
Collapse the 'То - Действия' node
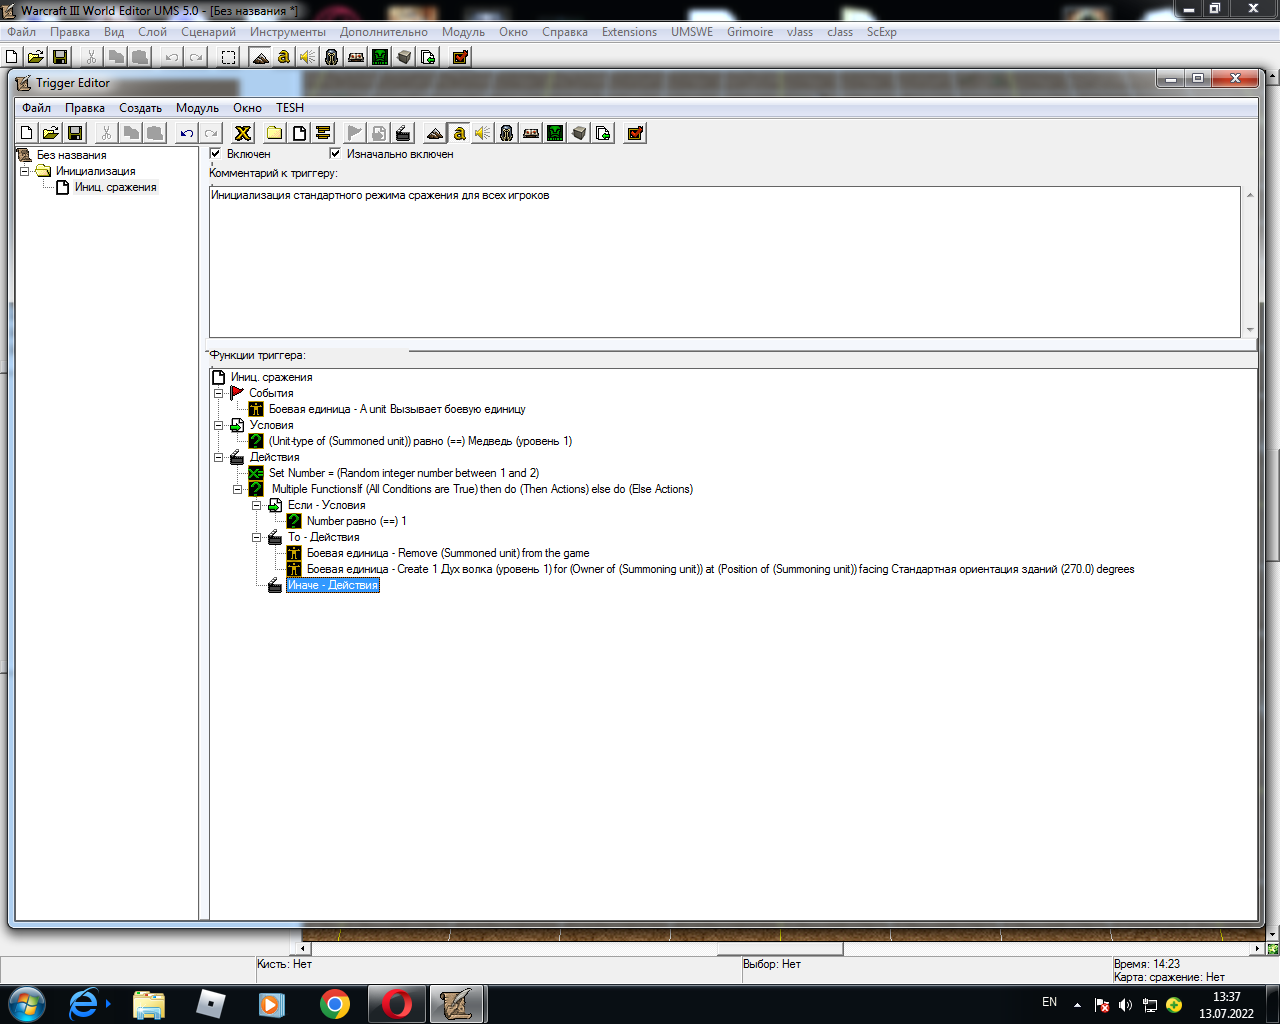point(256,537)
